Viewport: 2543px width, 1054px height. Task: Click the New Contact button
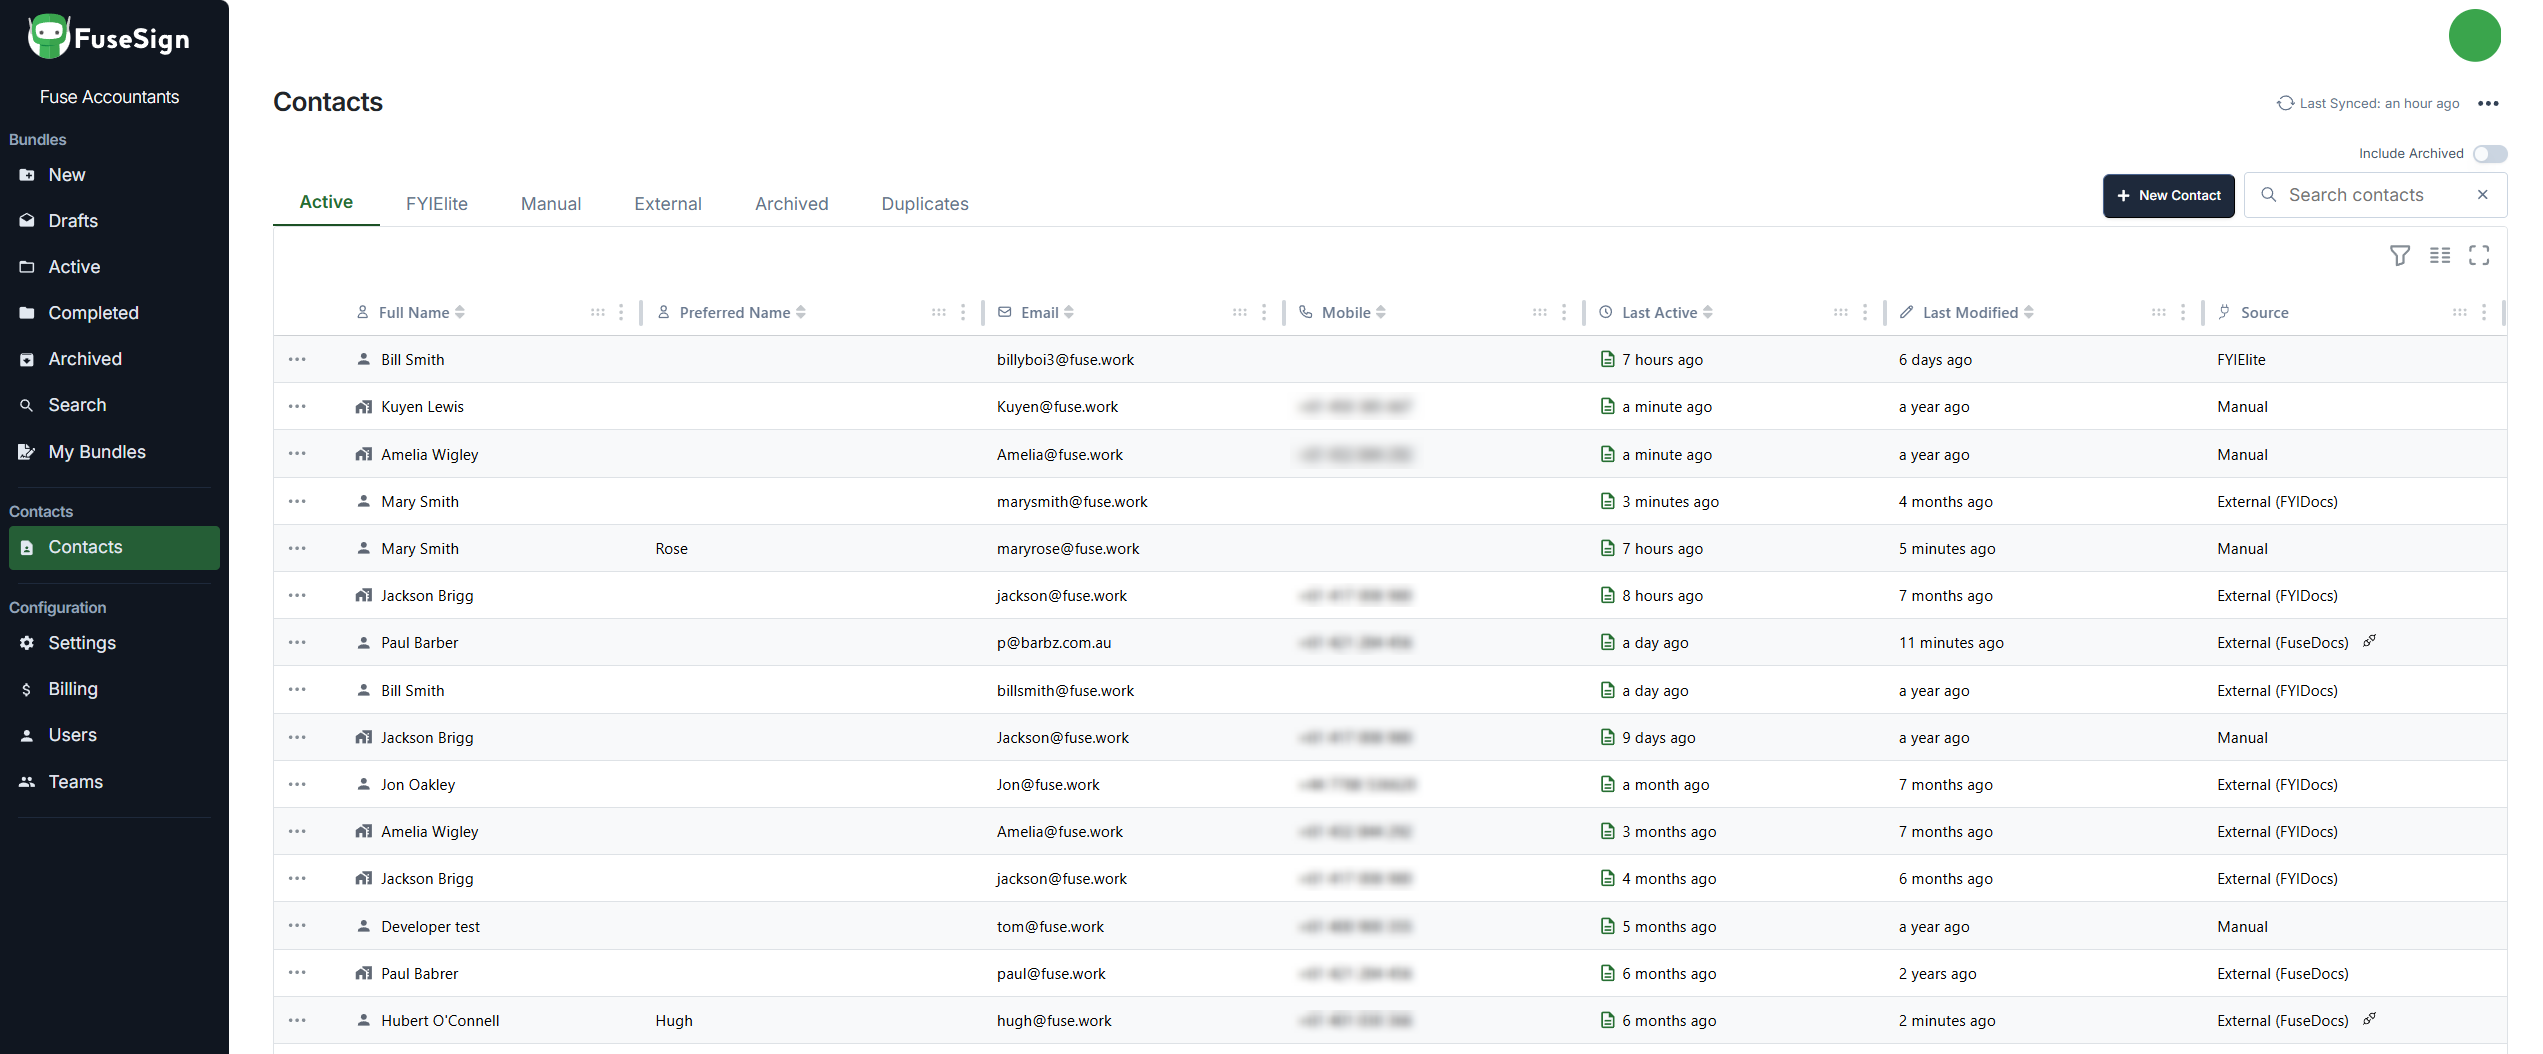click(x=2168, y=195)
